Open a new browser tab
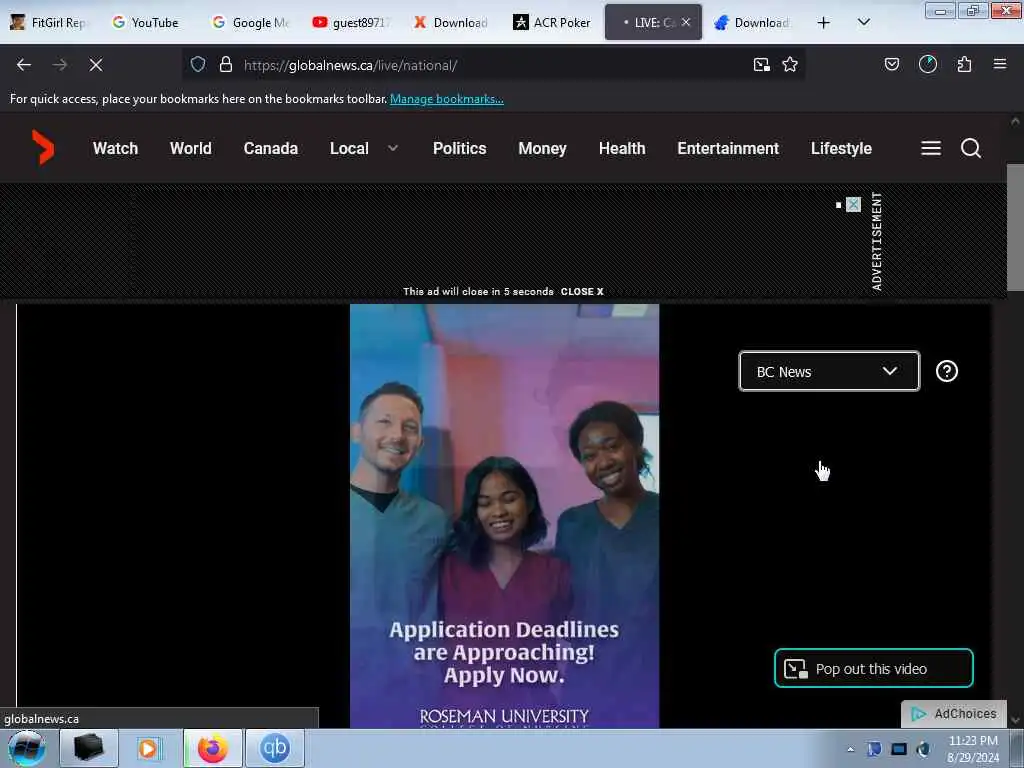The width and height of the screenshot is (1024, 768). (824, 23)
